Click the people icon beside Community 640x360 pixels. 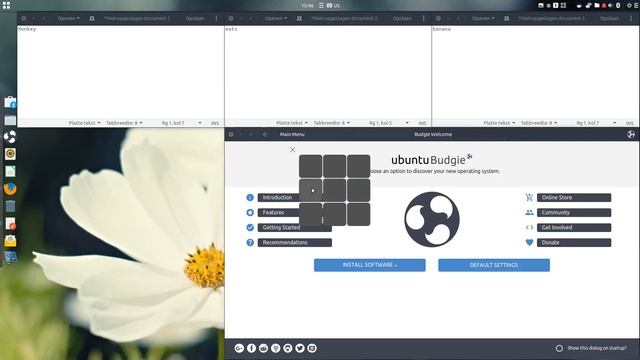click(x=529, y=213)
